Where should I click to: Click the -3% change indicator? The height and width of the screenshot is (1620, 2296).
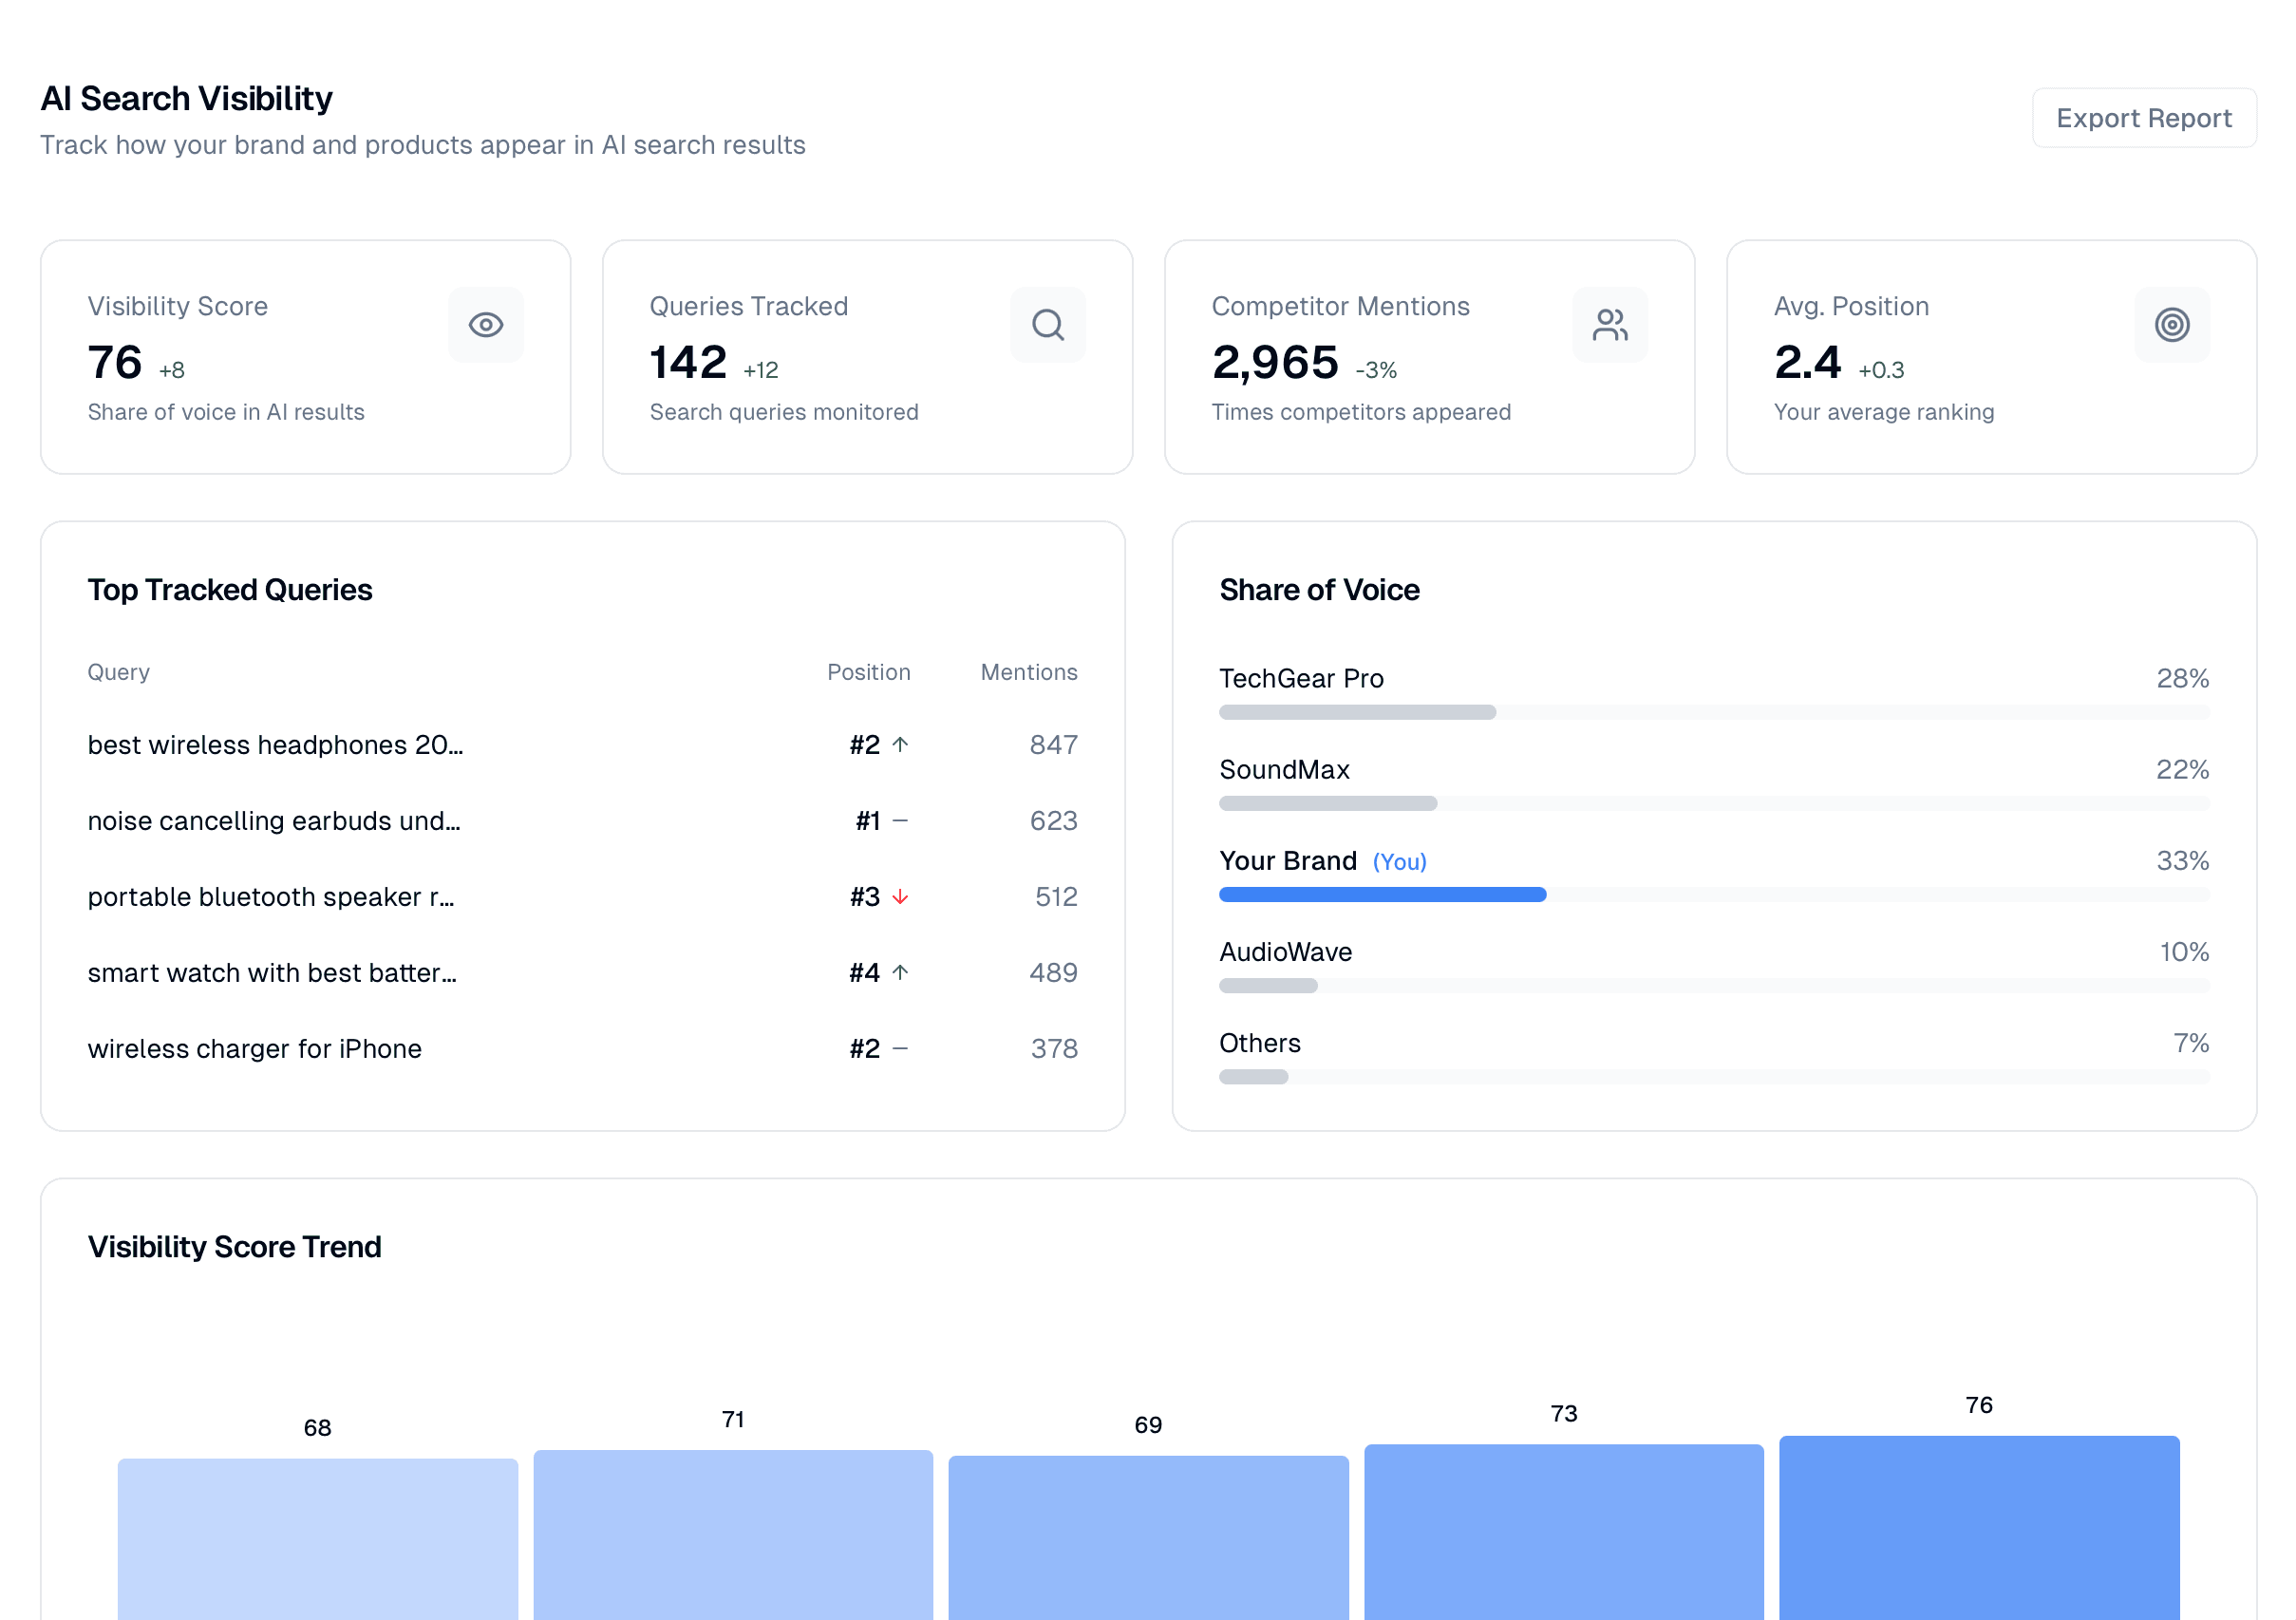tap(1376, 370)
